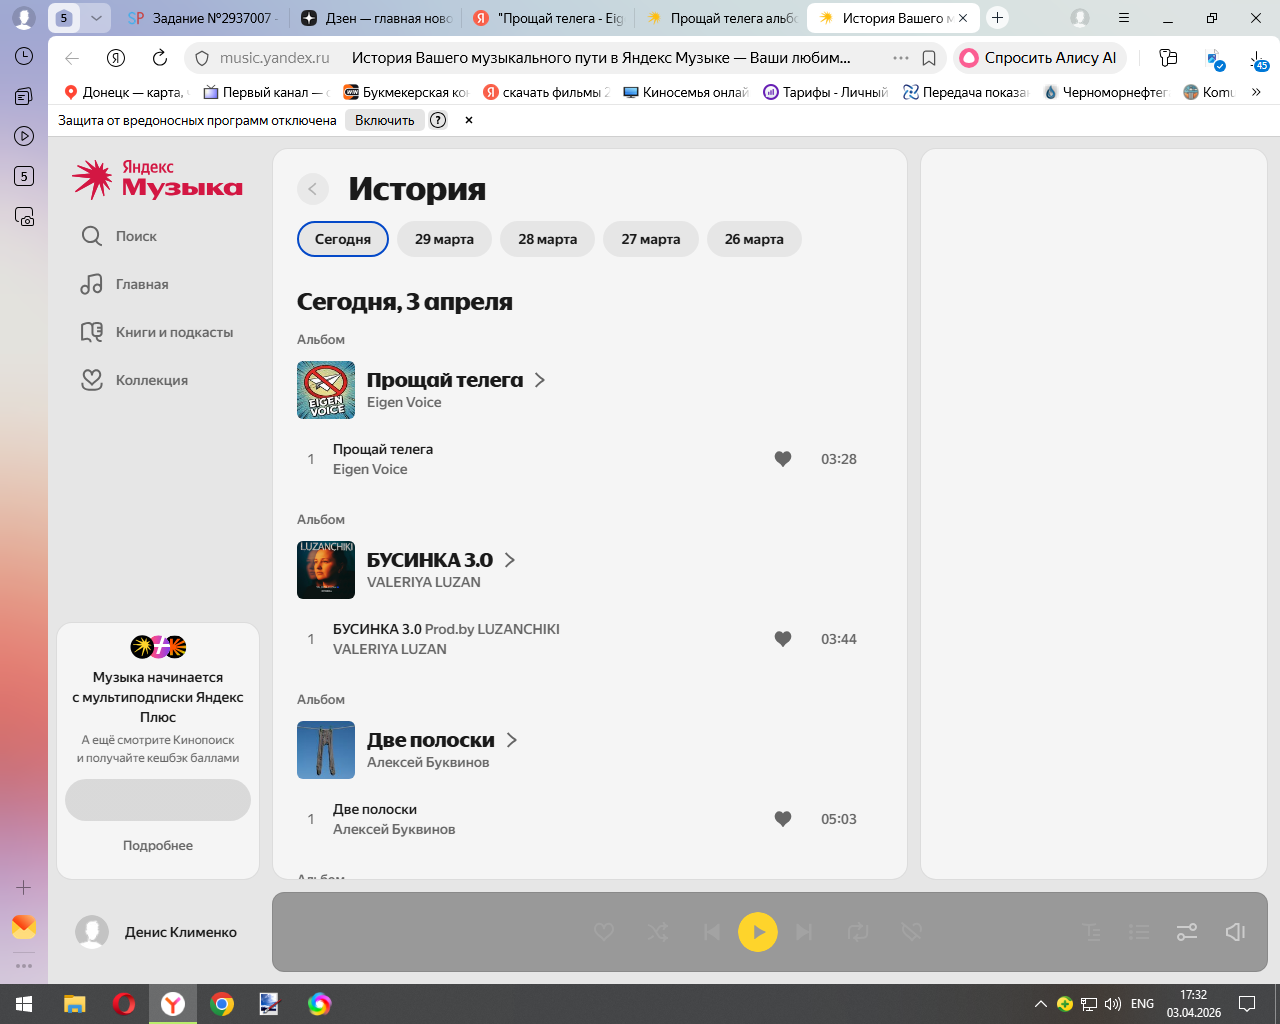Open the play queue list icon

pos(1139,932)
